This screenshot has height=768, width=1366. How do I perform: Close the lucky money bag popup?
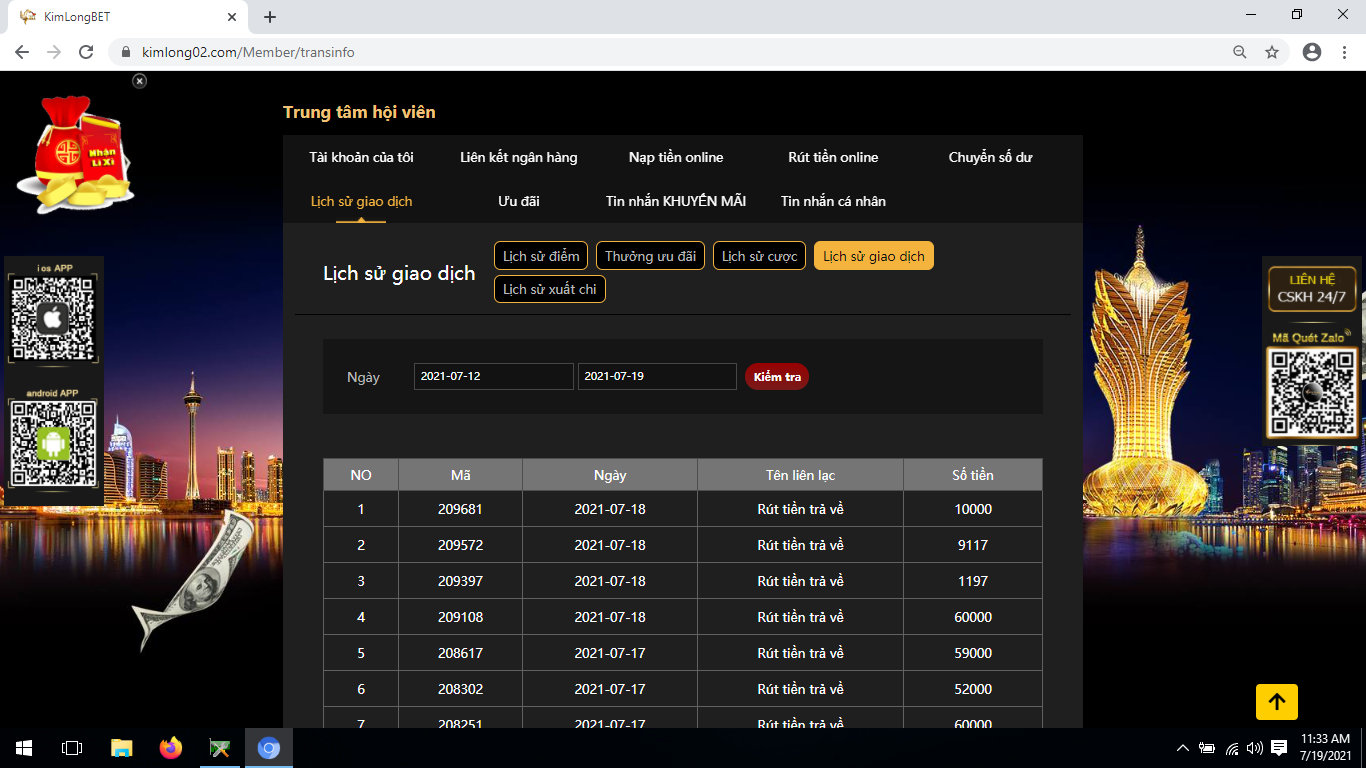[x=140, y=81]
